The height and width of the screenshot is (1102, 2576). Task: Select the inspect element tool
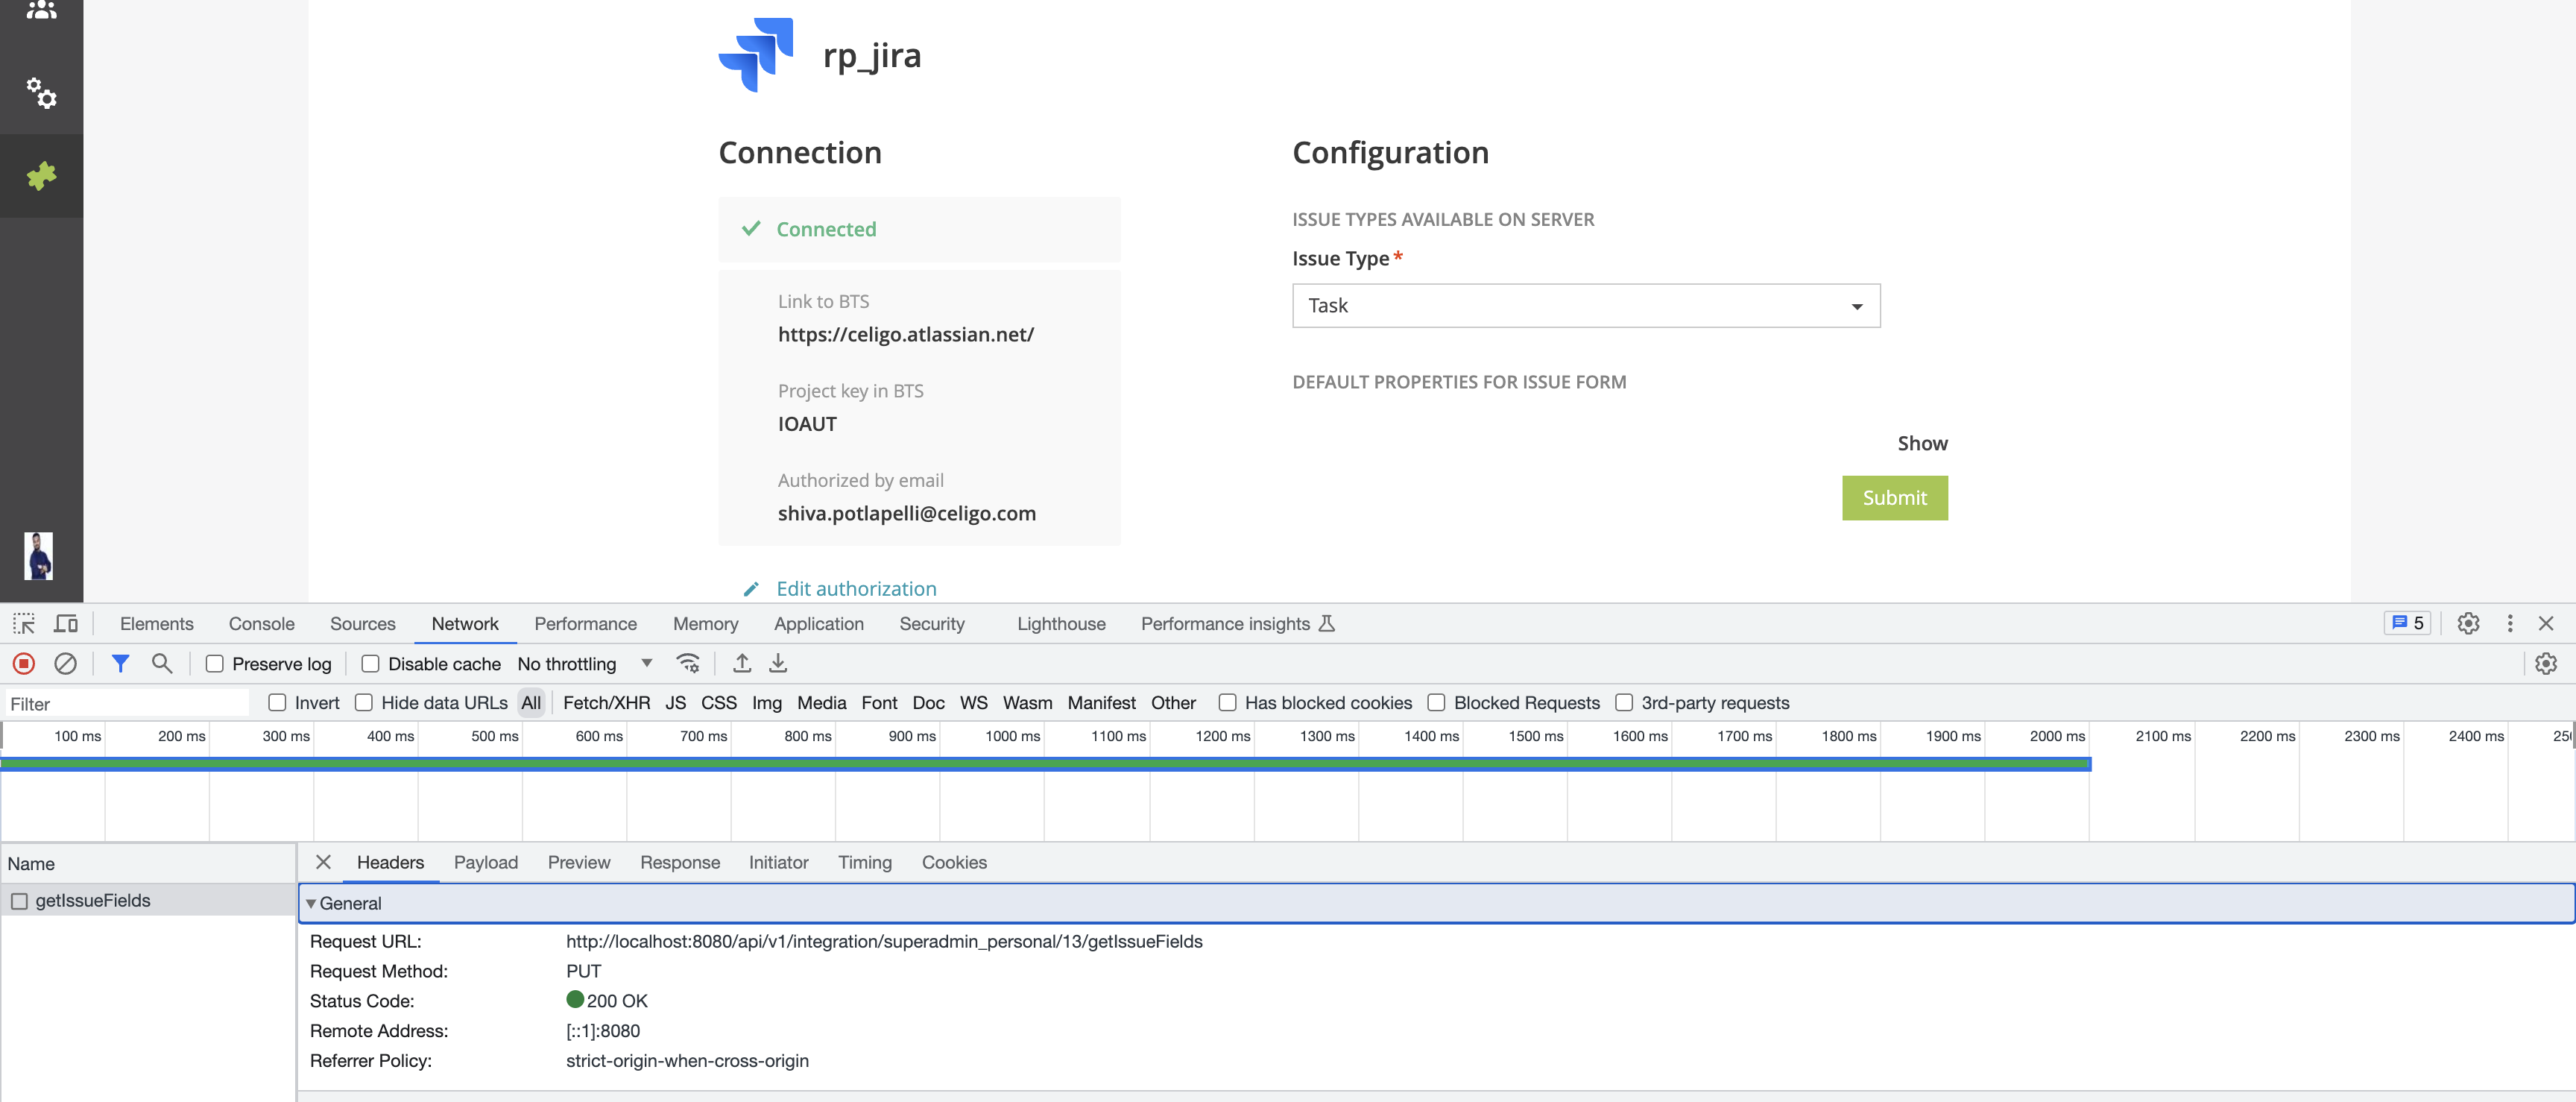coord(24,623)
